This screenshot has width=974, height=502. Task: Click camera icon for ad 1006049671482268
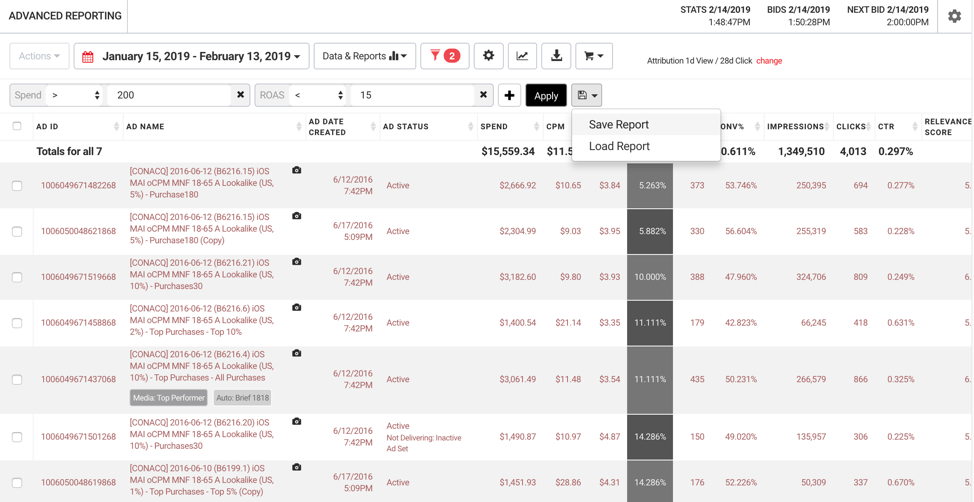tap(296, 170)
